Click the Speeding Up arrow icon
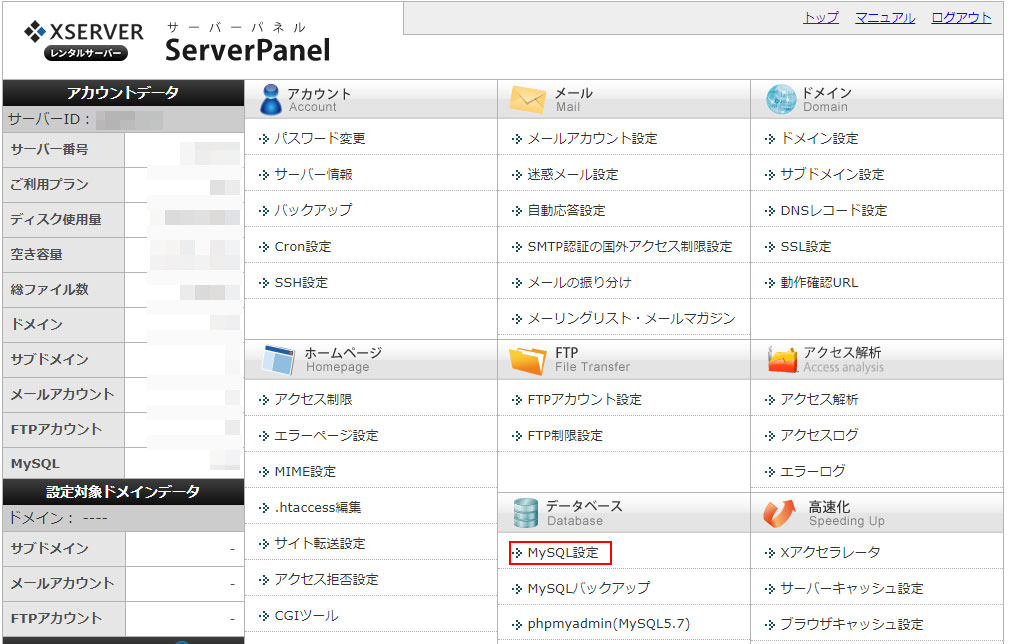1009x644 pixels. (779, 513)
